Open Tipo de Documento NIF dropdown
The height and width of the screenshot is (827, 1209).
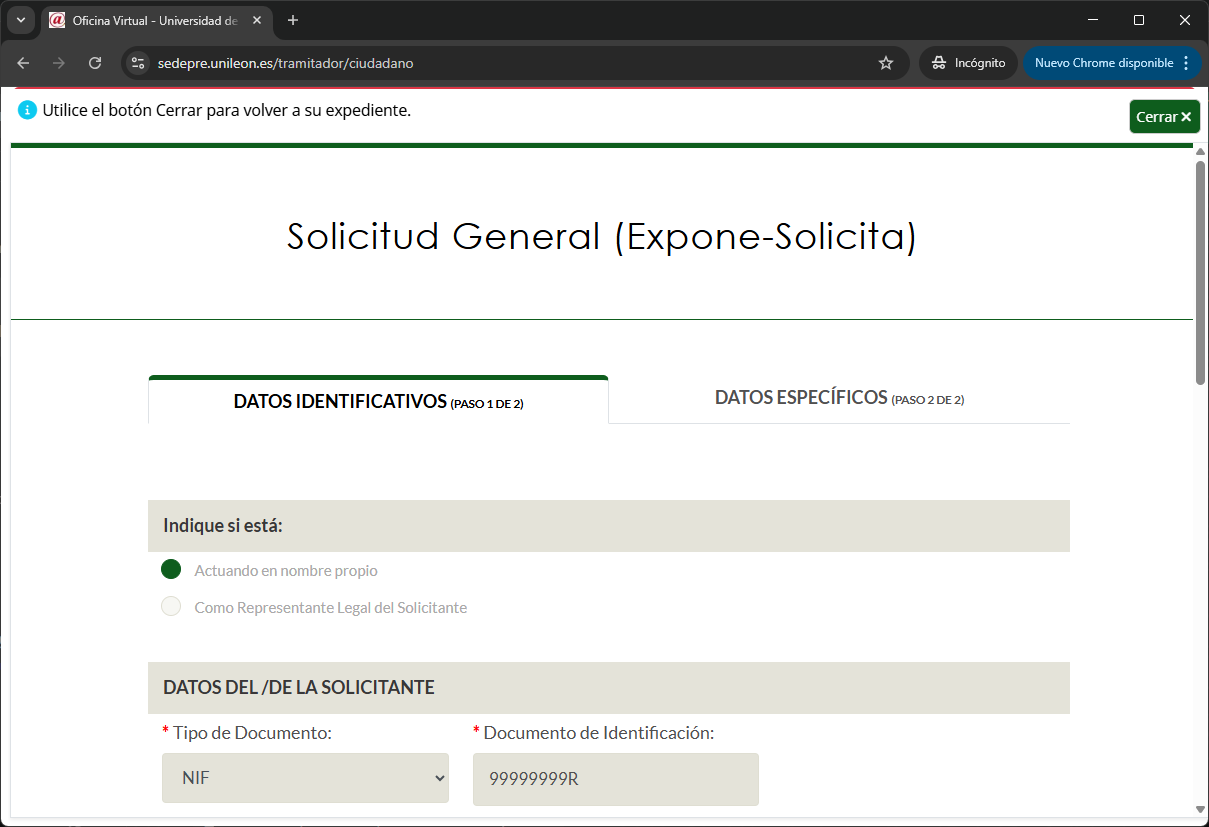click(x=305, y=778)
